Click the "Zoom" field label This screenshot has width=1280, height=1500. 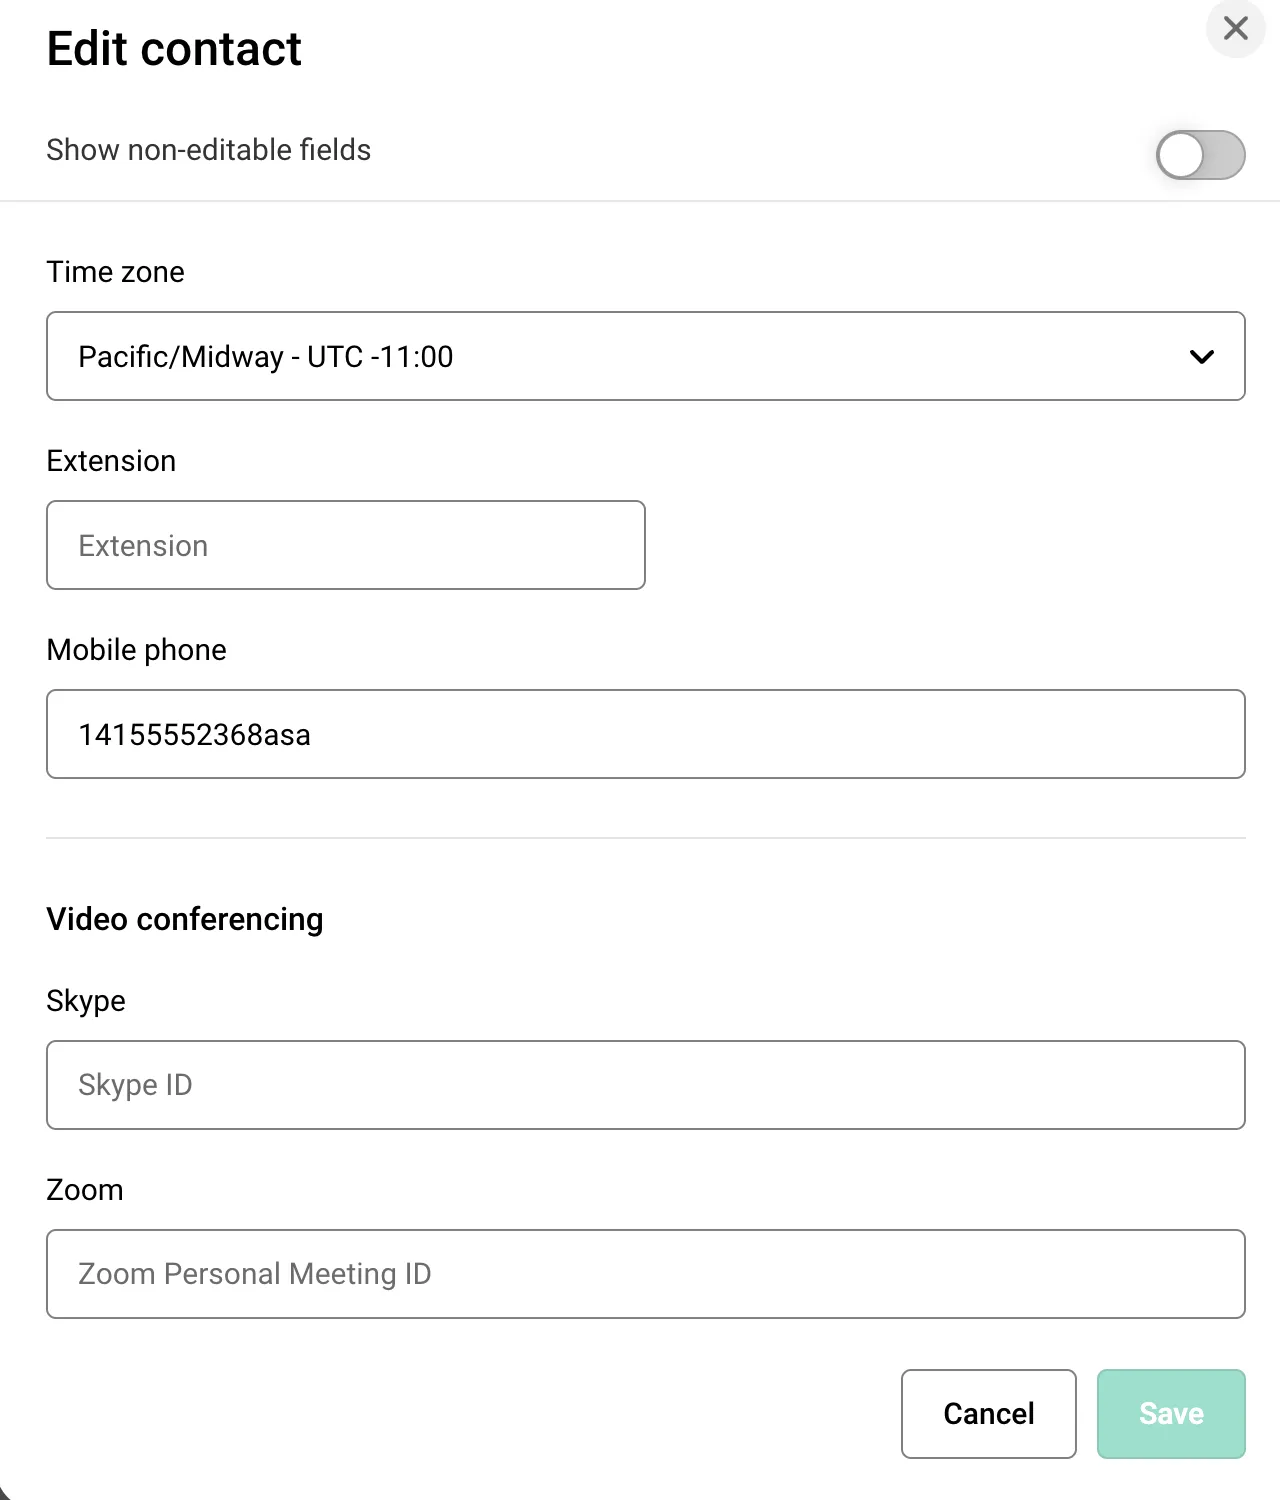tap(85, 1190)
